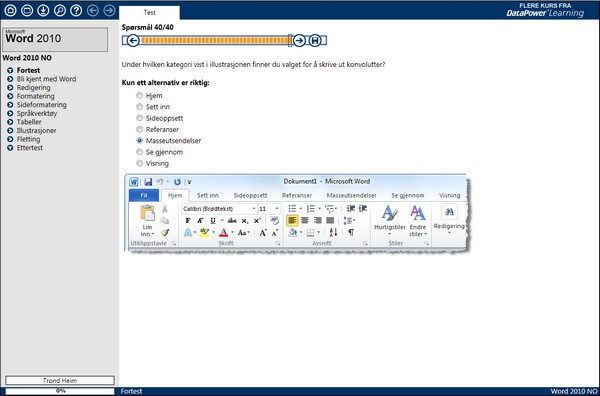Select the Sett inn radio option
600x396 pixels.
click(x=140, y=107)
